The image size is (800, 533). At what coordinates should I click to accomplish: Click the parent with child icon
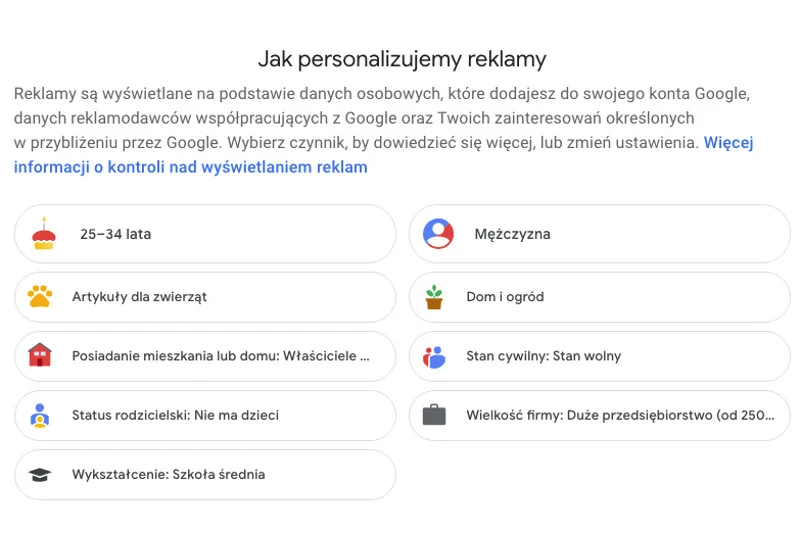coord(40,415)
